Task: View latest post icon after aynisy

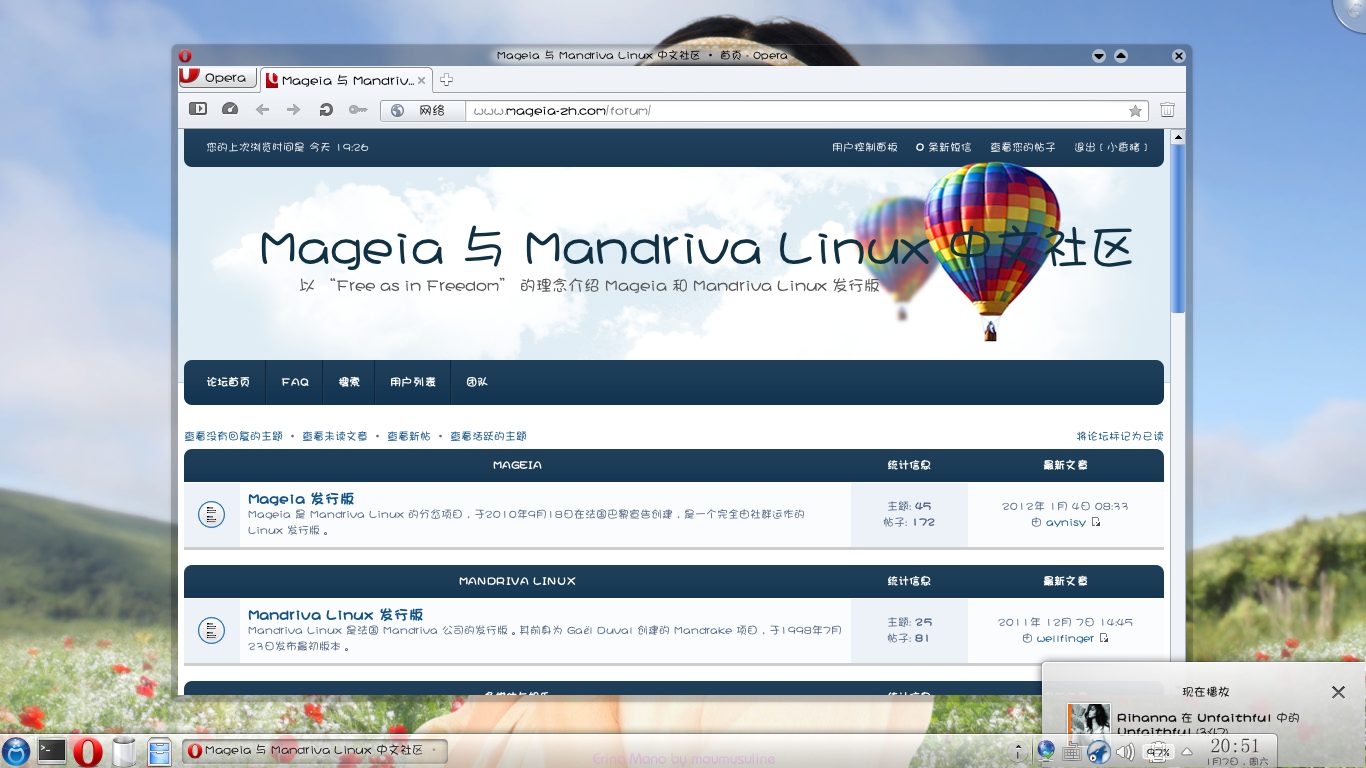Action: 1096,522
